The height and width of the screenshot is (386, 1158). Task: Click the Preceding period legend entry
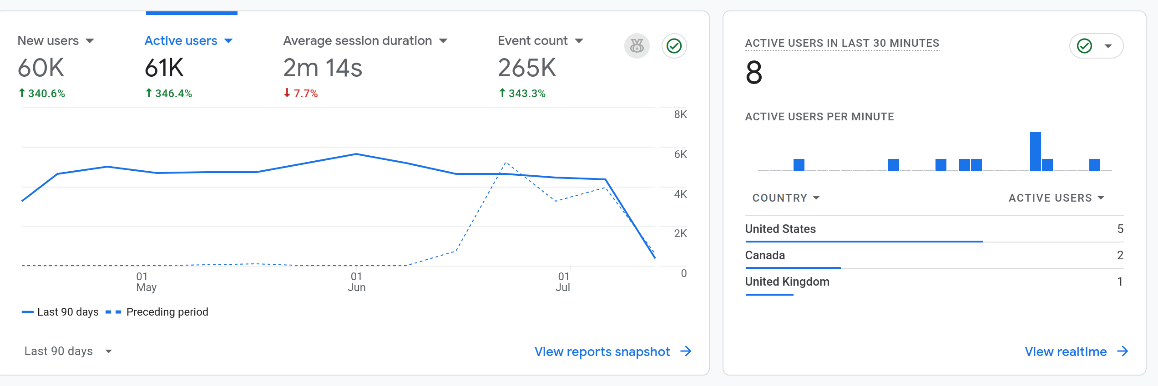[157, 312]
